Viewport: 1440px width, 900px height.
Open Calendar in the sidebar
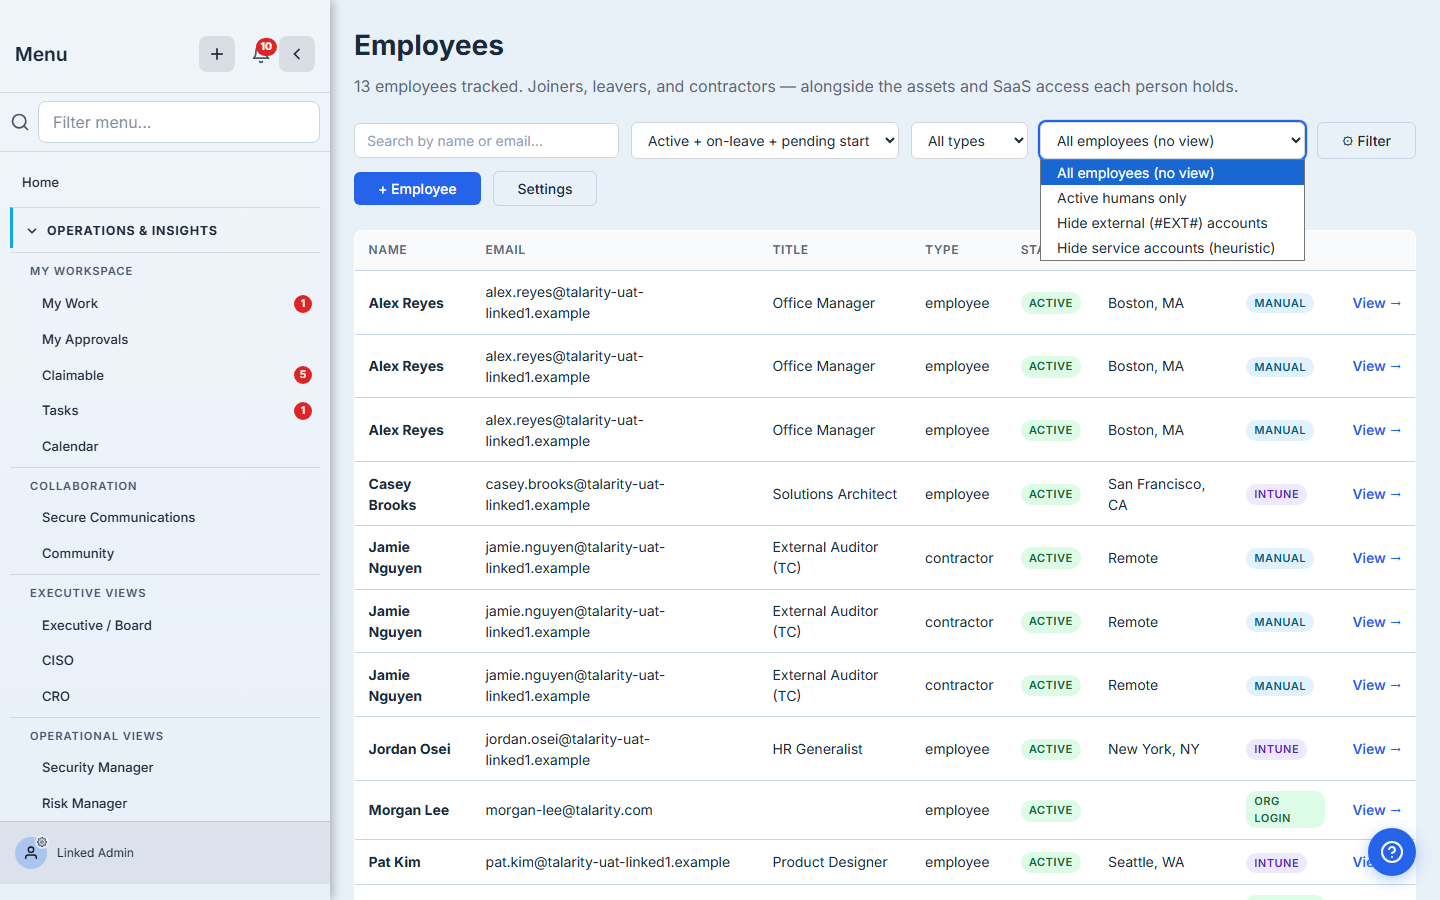click(70, 447)
